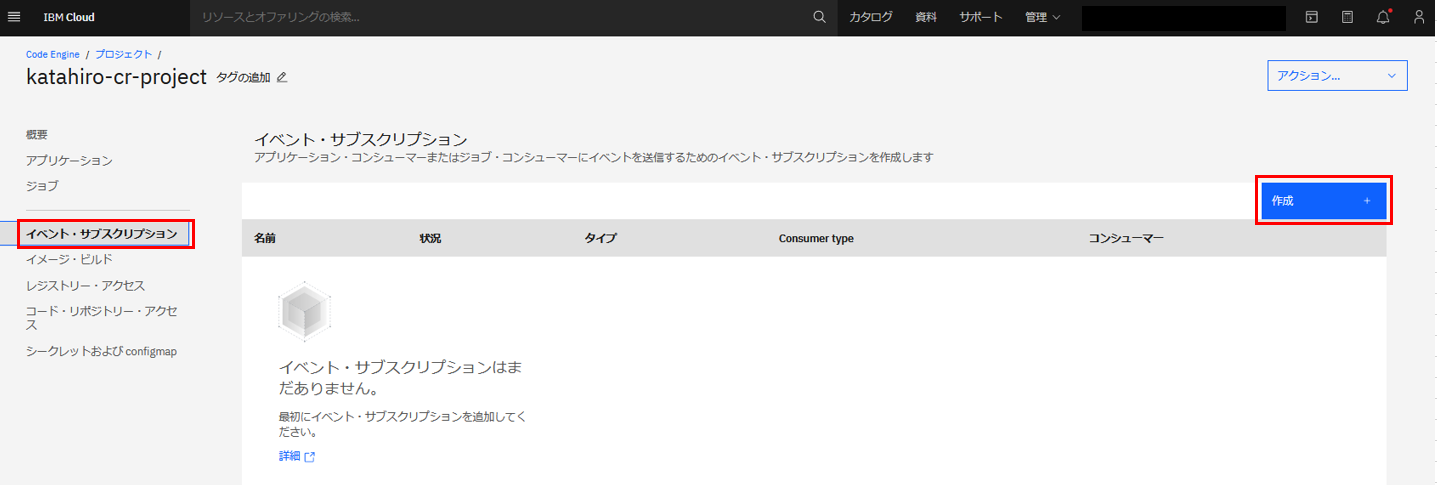
Task: Open the notifications bell
Action: (x=1383, y=17)
